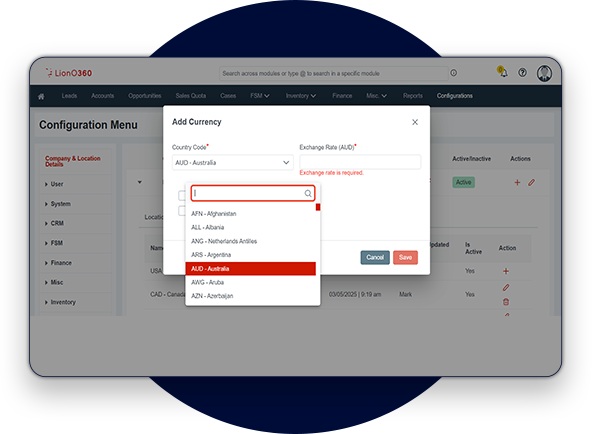Open the Country Code dropdown
Image resolution: width=592 pixels, height=434 pixels.
[x=233, y=163]
